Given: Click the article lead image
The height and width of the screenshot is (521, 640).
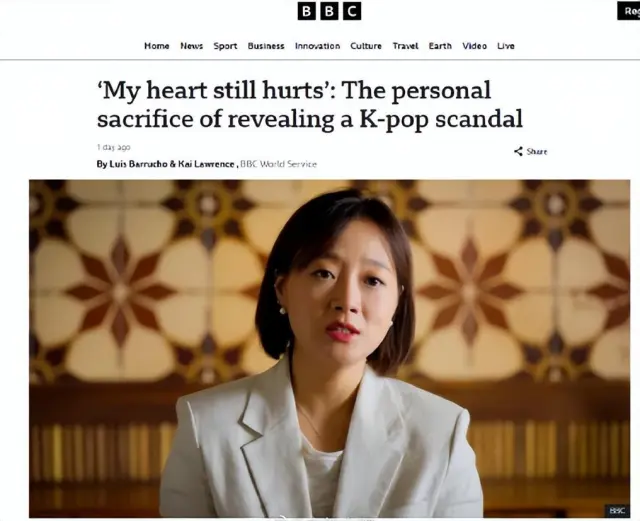Looking at the screenshot, I should pos(329,349).
